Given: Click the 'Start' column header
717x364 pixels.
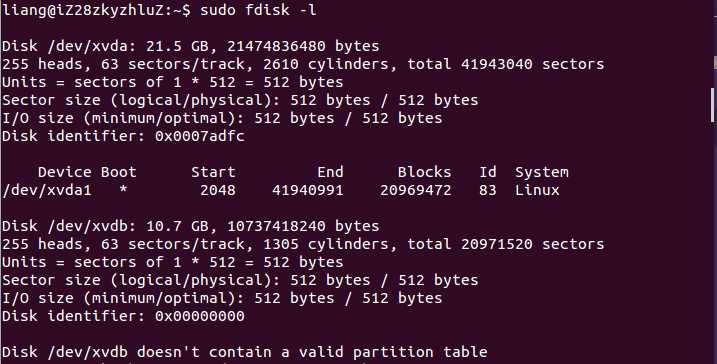Looking at the screenshot, I should tap(213, 172).
